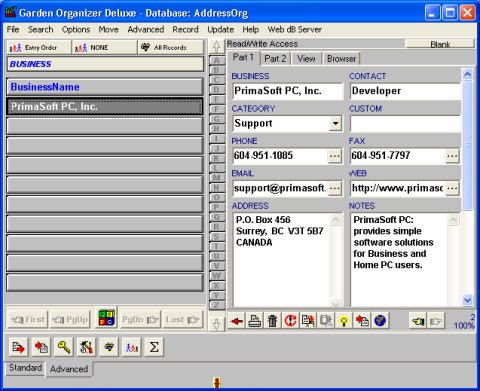480x391 pixels.
Task: Click the down arrow below alphabet index
Action: point(217,324)
